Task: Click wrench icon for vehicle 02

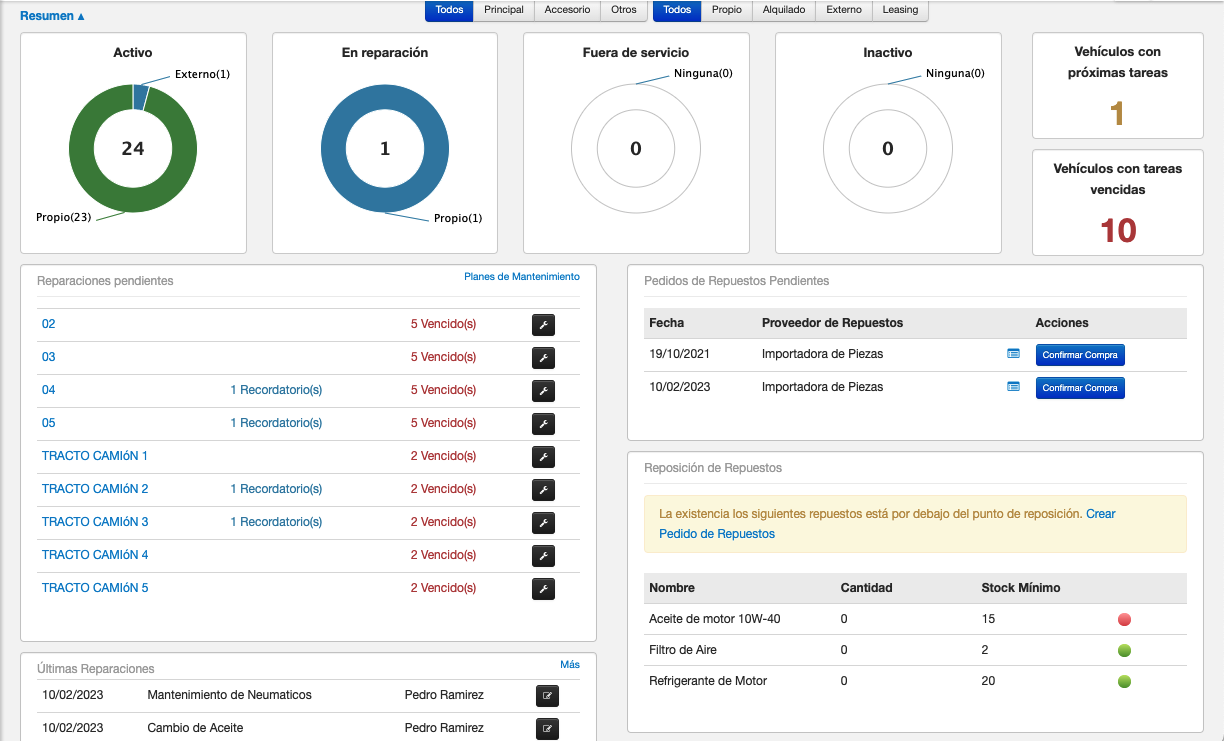Action: coord(542,325)
